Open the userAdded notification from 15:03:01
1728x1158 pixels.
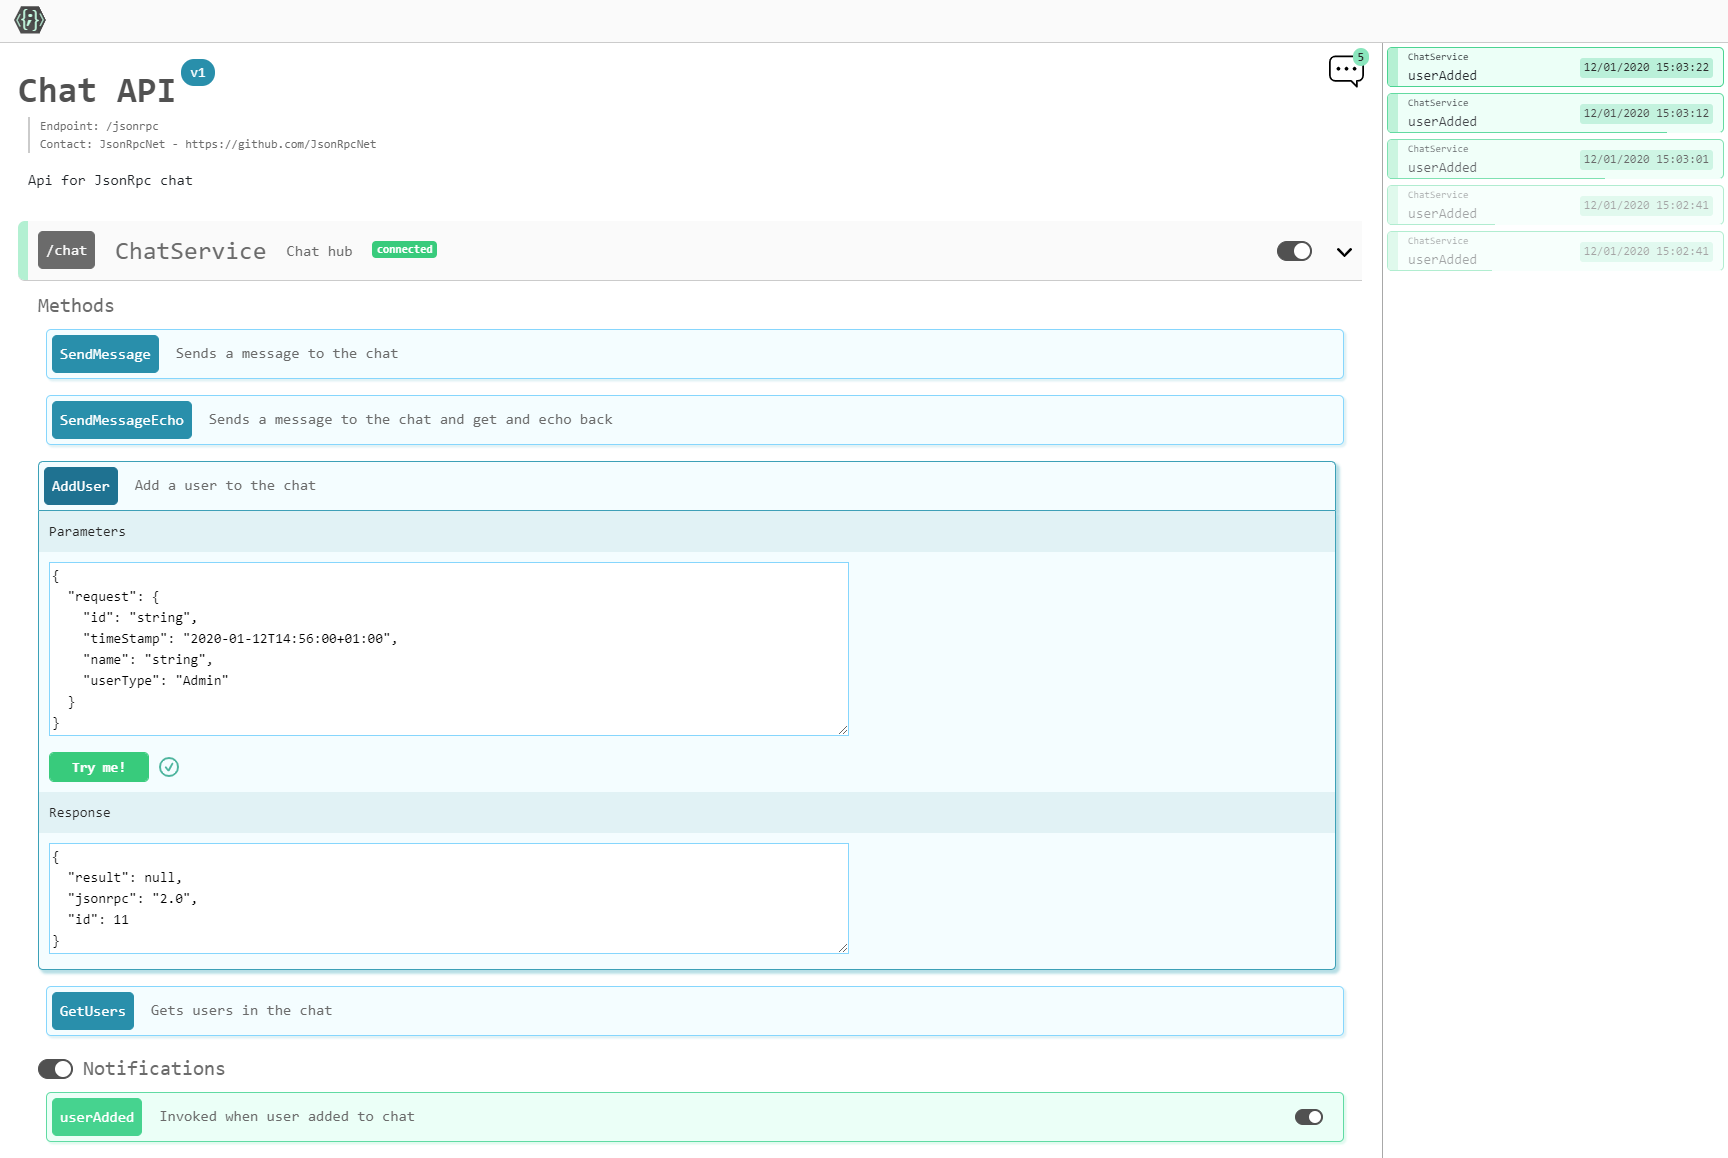pos(1555,159)
